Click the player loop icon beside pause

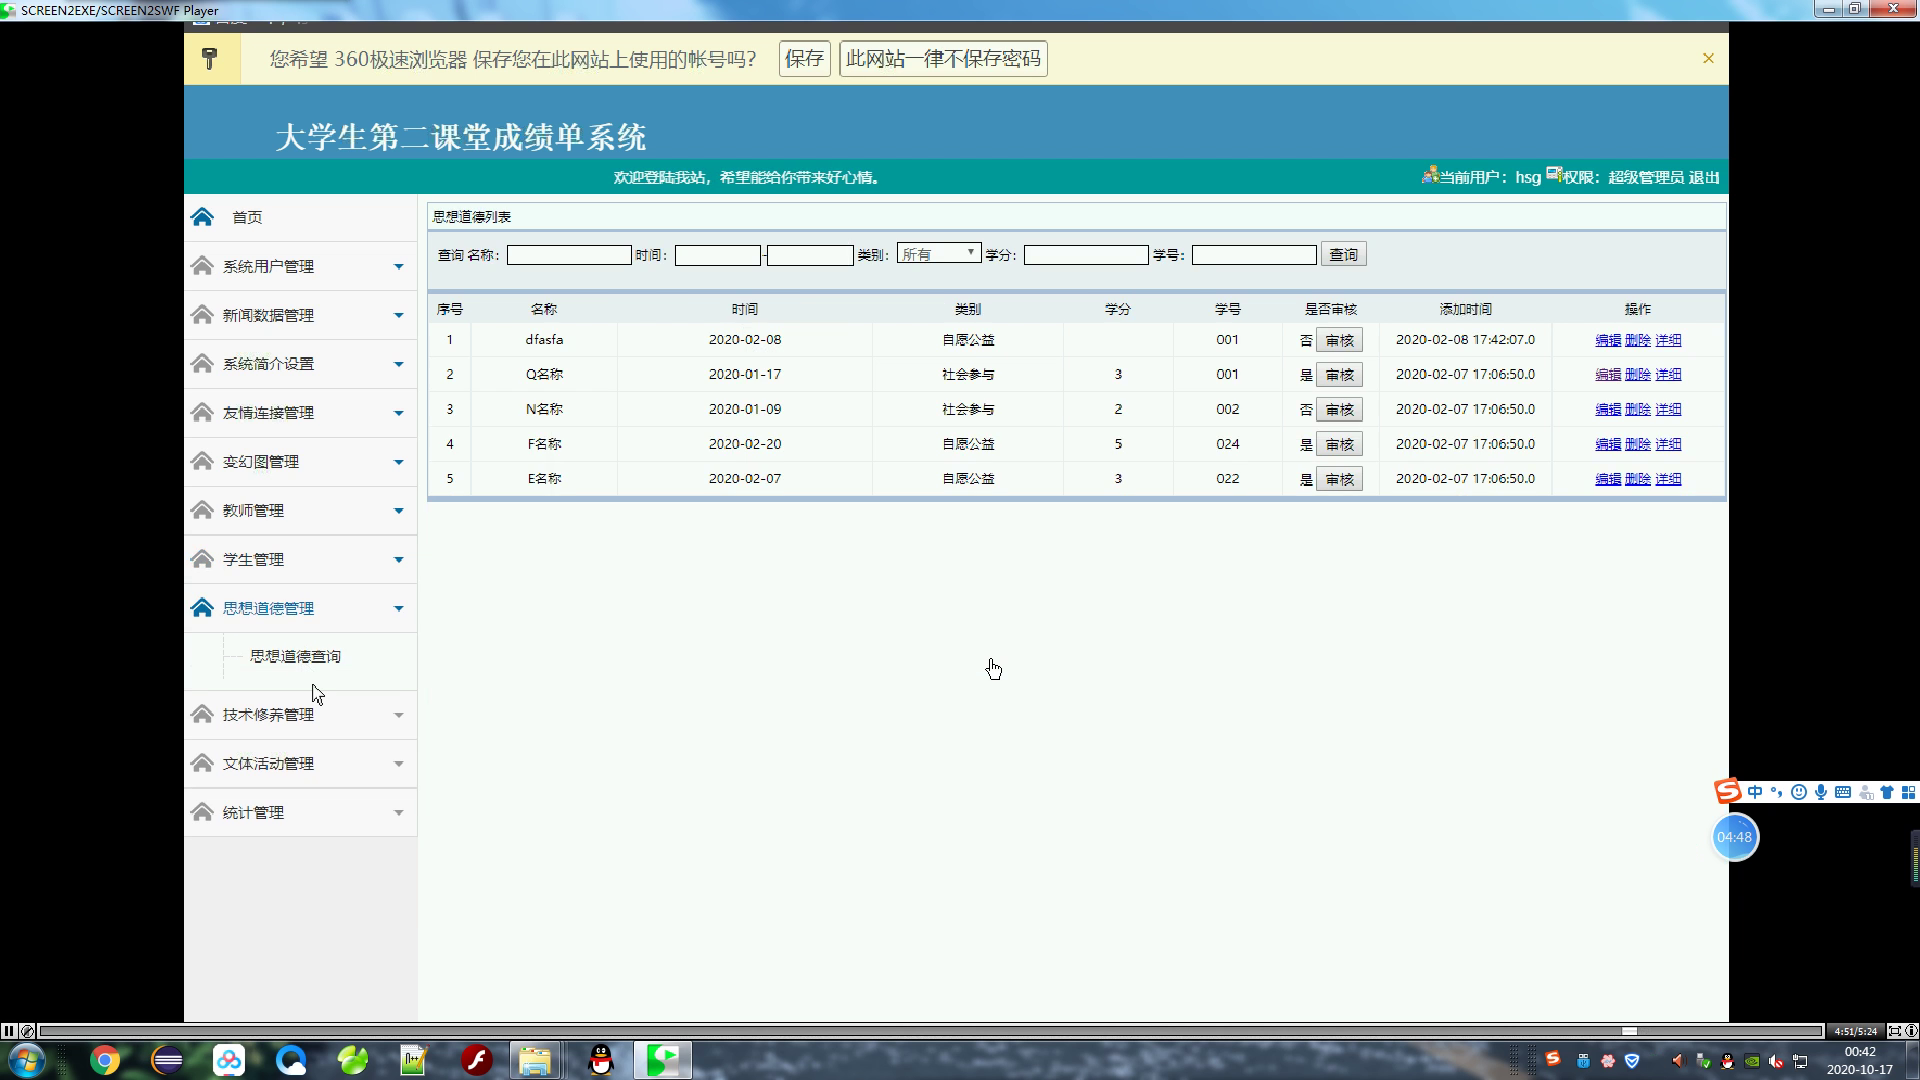[27, 1031]
